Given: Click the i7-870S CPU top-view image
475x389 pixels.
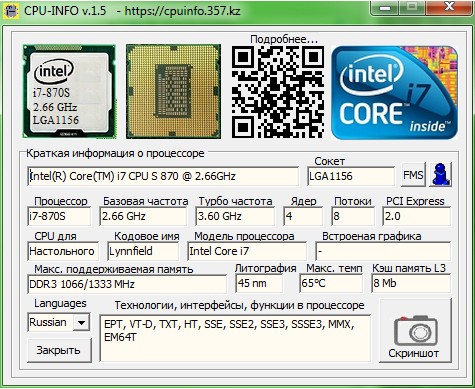Looking at the screenshot, I should pos(69,91).
